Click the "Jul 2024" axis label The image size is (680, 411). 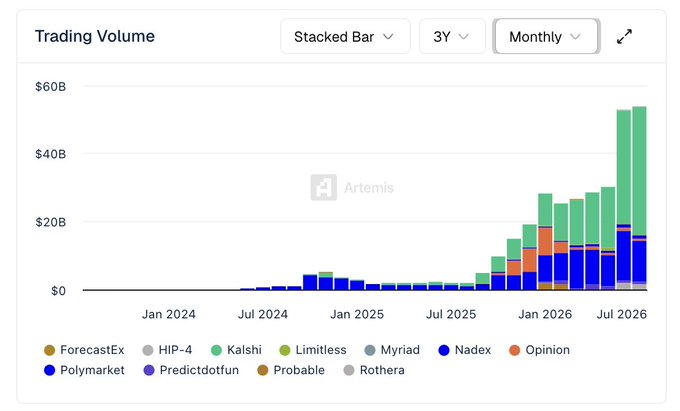[x=263, y=314]
